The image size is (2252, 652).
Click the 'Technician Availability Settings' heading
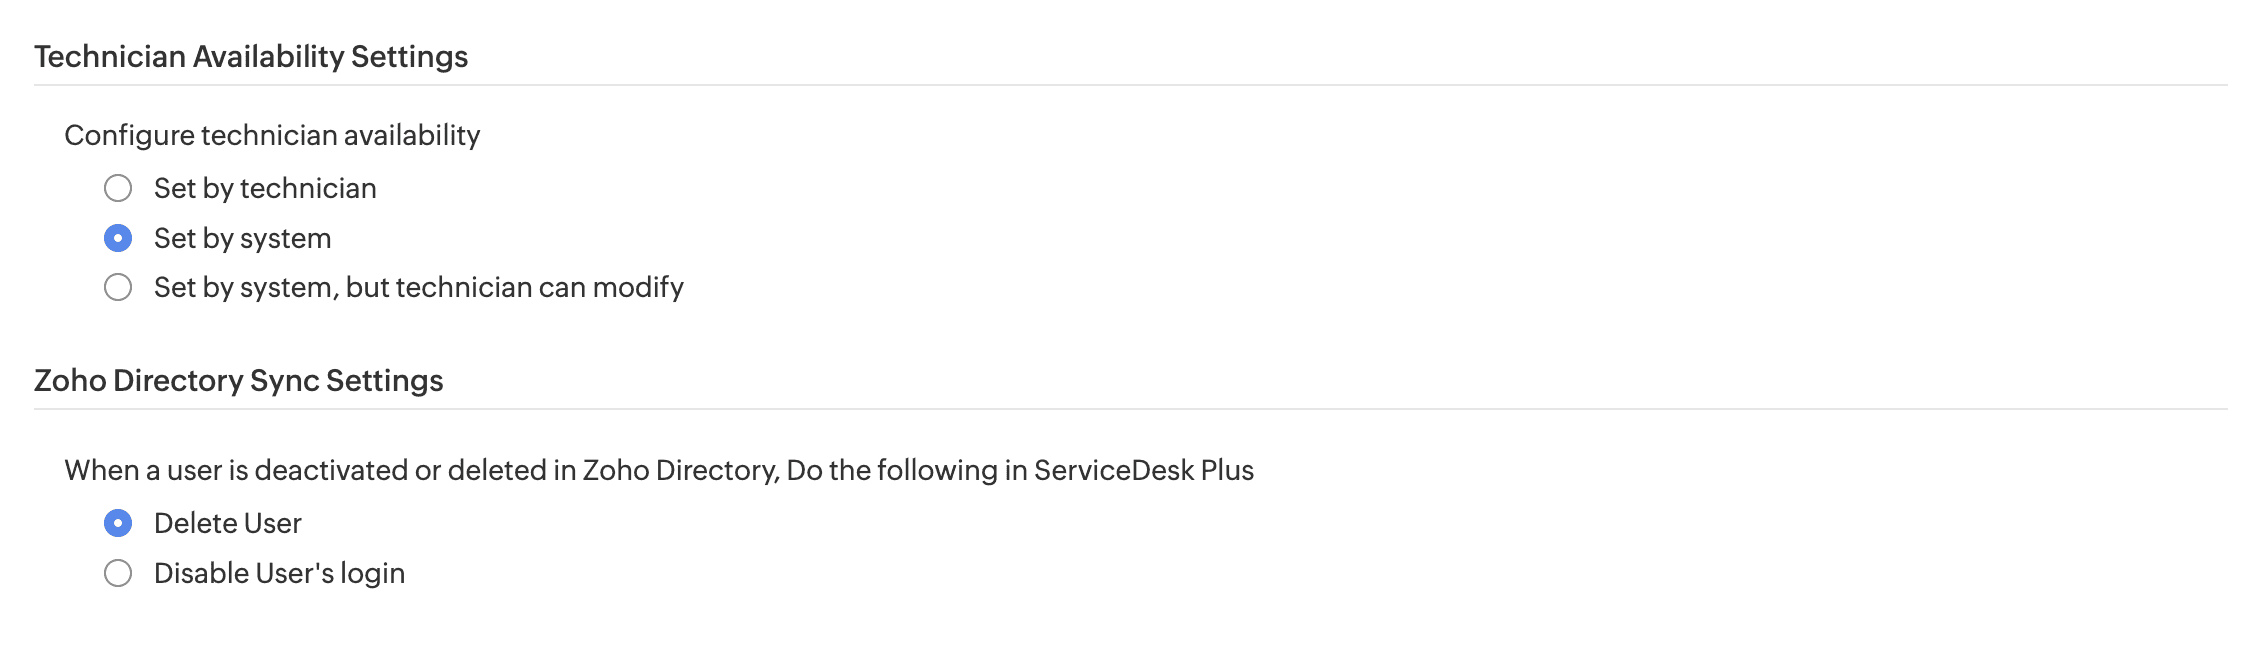(251, 57)
